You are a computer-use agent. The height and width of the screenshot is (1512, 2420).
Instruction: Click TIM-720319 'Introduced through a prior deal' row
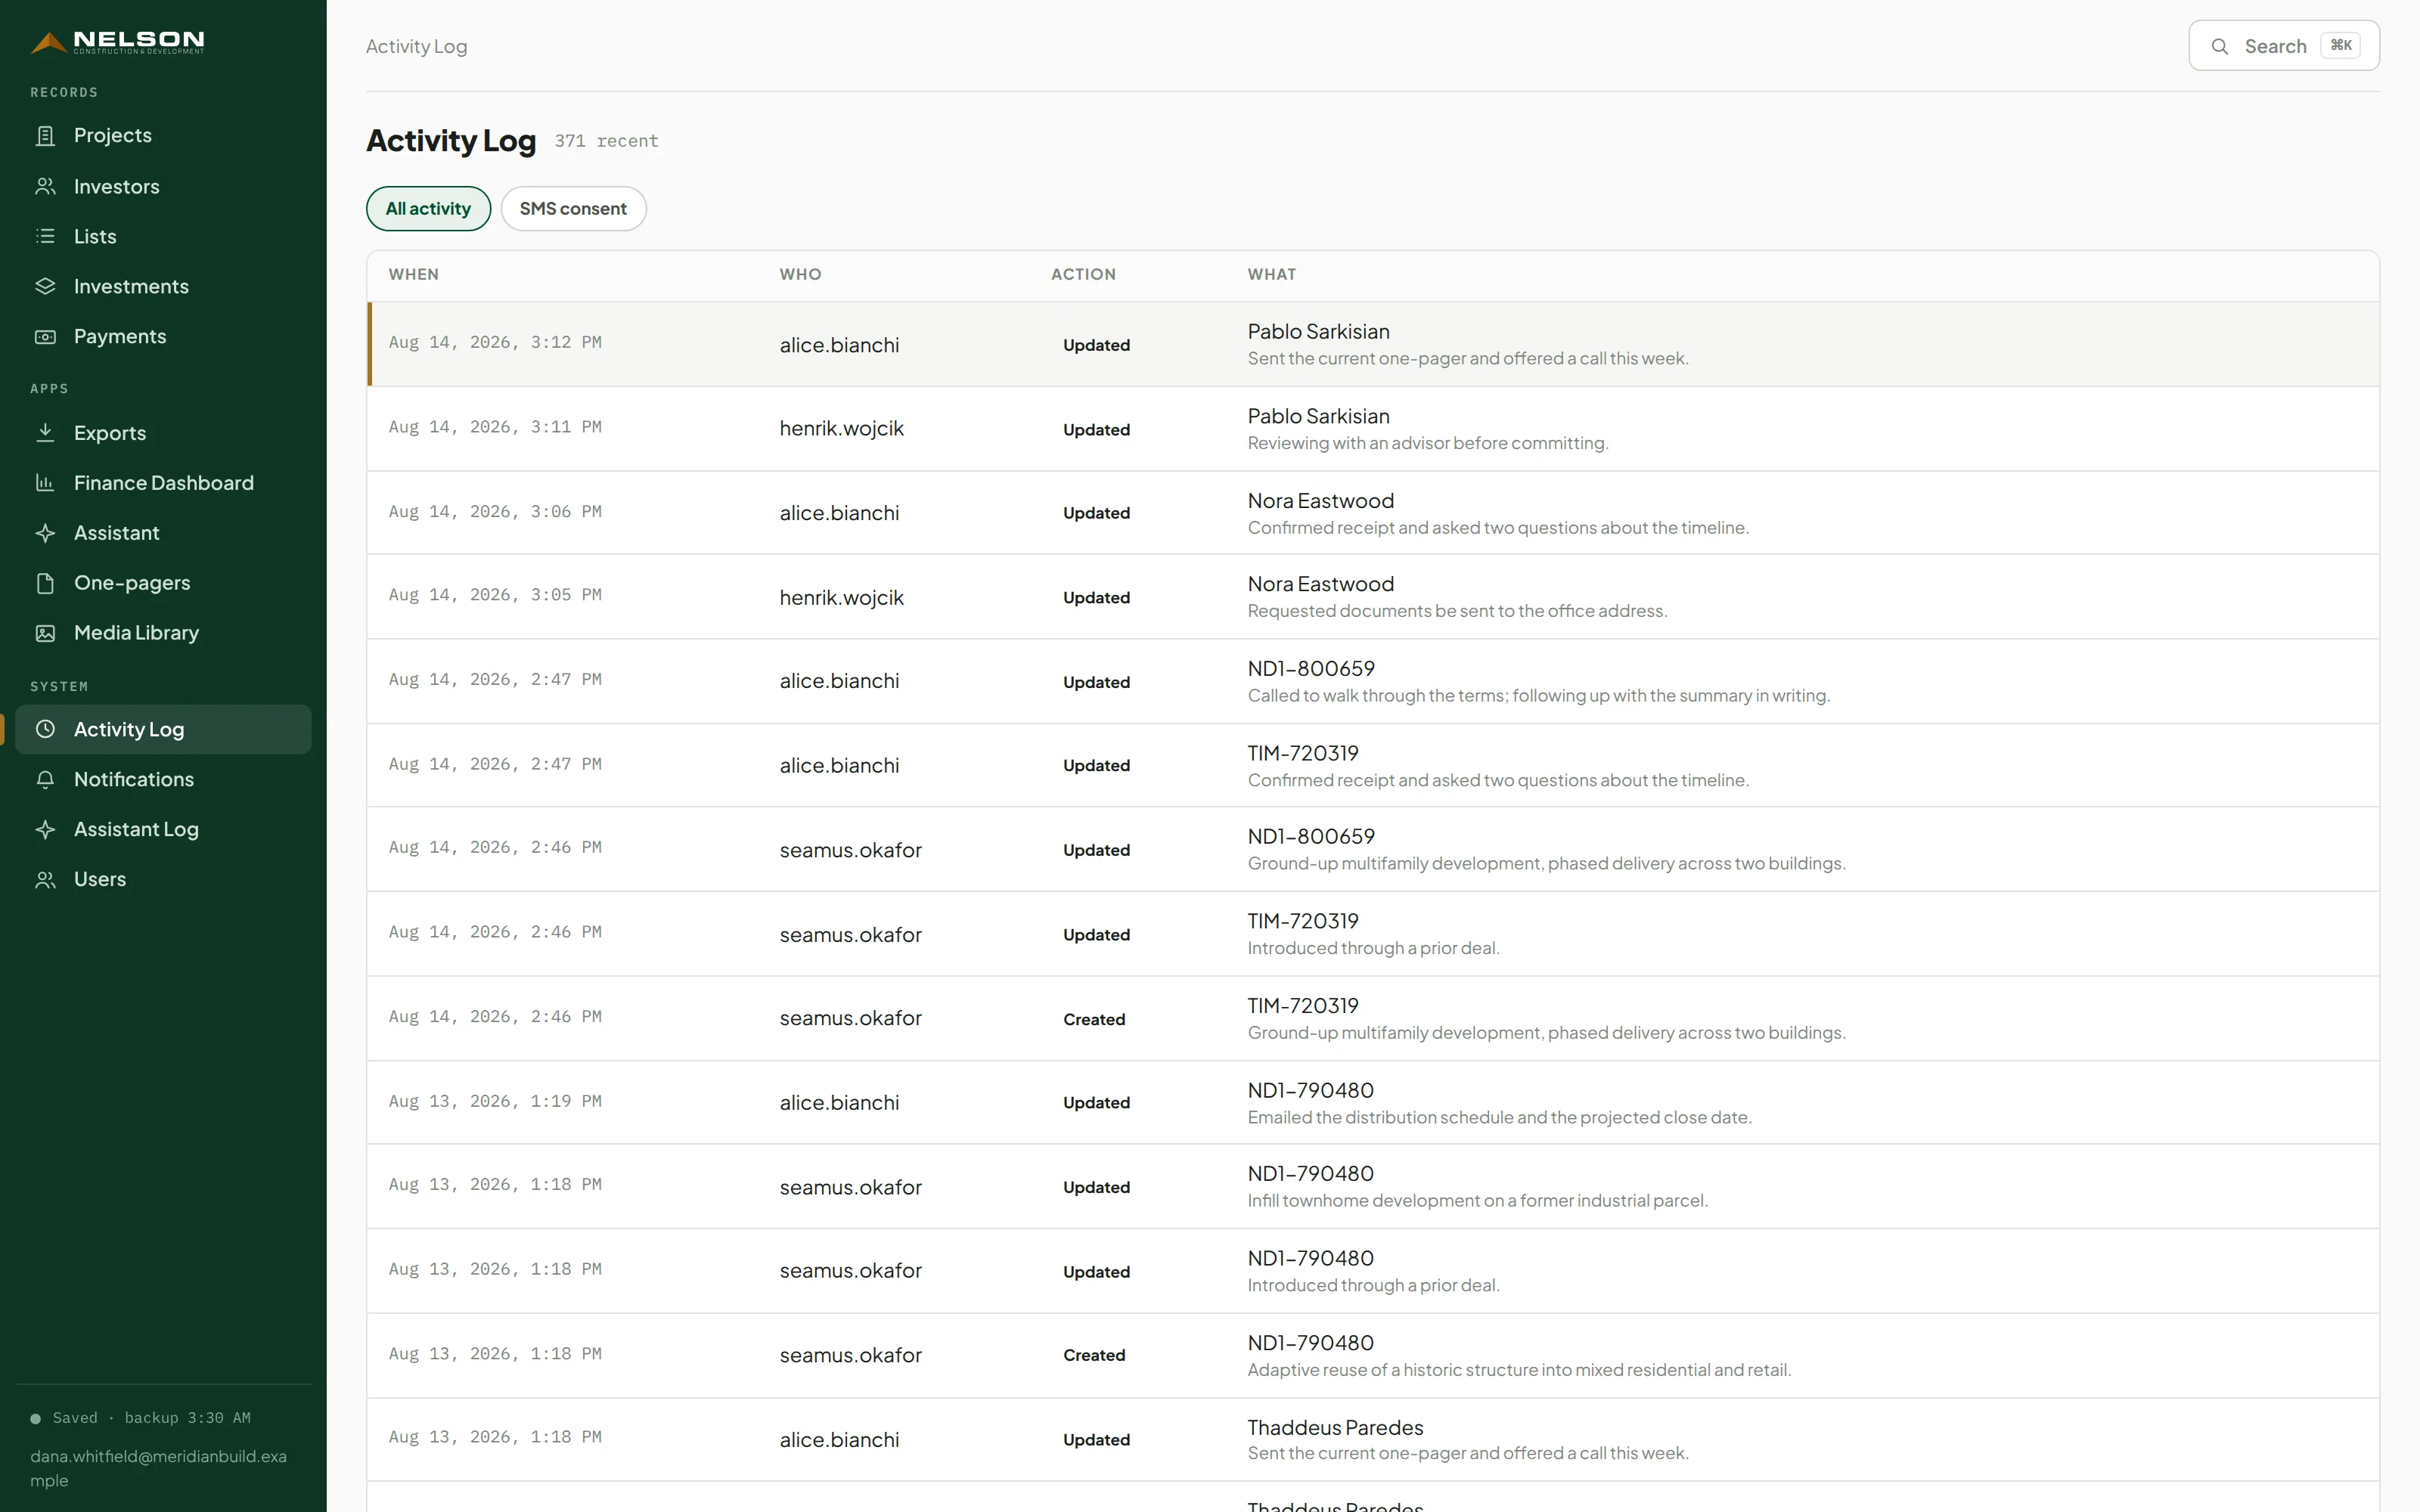(x=1302, y=921)
